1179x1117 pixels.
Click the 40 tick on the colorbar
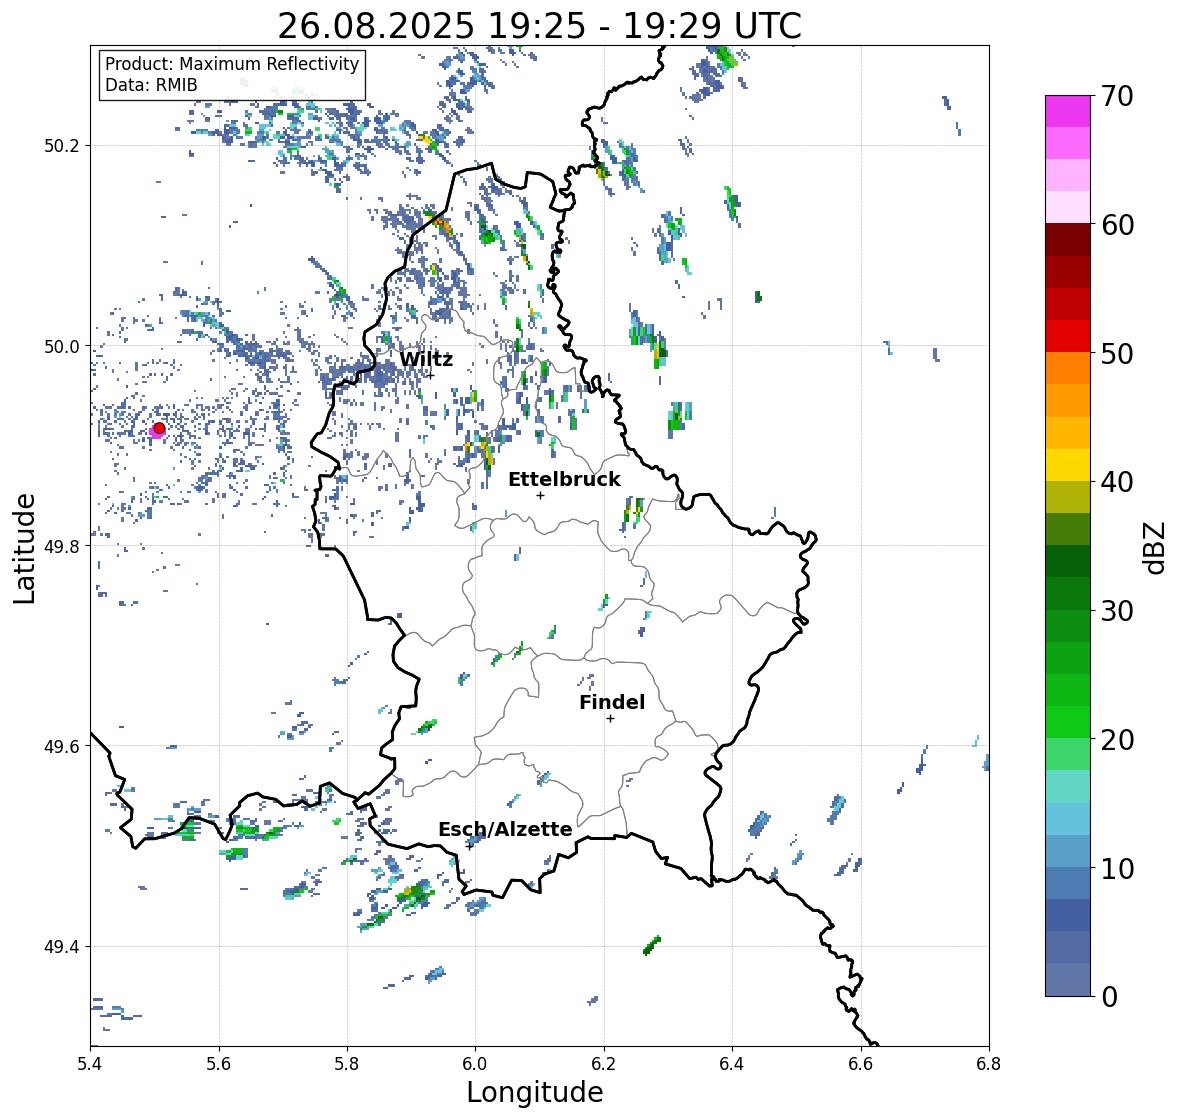click(1117, 482)
